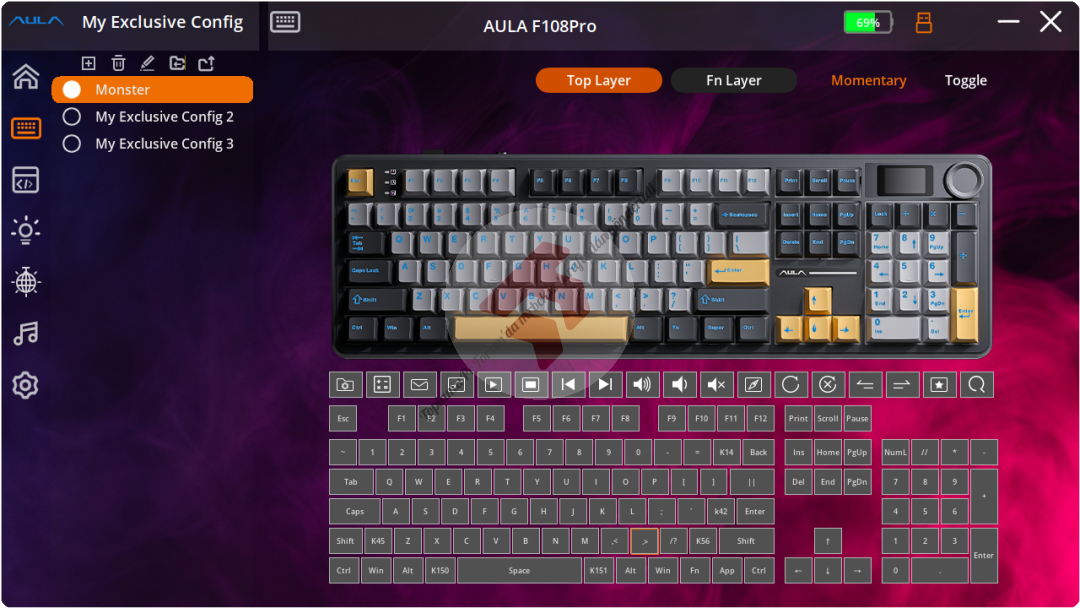Image resolution: width=1080 pixels, height=608 pixels.
Task: Click the battery level indicator showing 69%
Action: (x=868, y=23)
